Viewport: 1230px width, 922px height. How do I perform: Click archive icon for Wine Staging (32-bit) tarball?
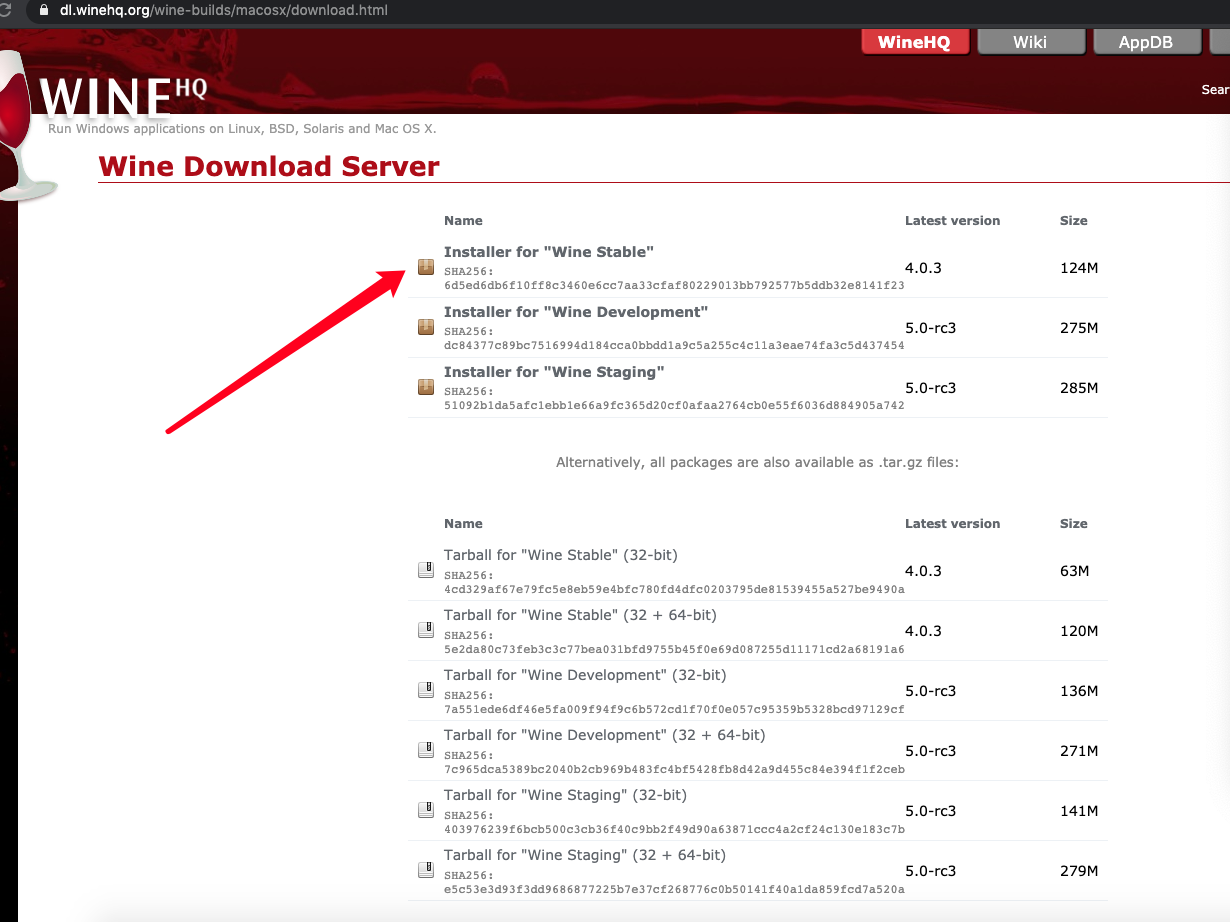pos(426,811)
